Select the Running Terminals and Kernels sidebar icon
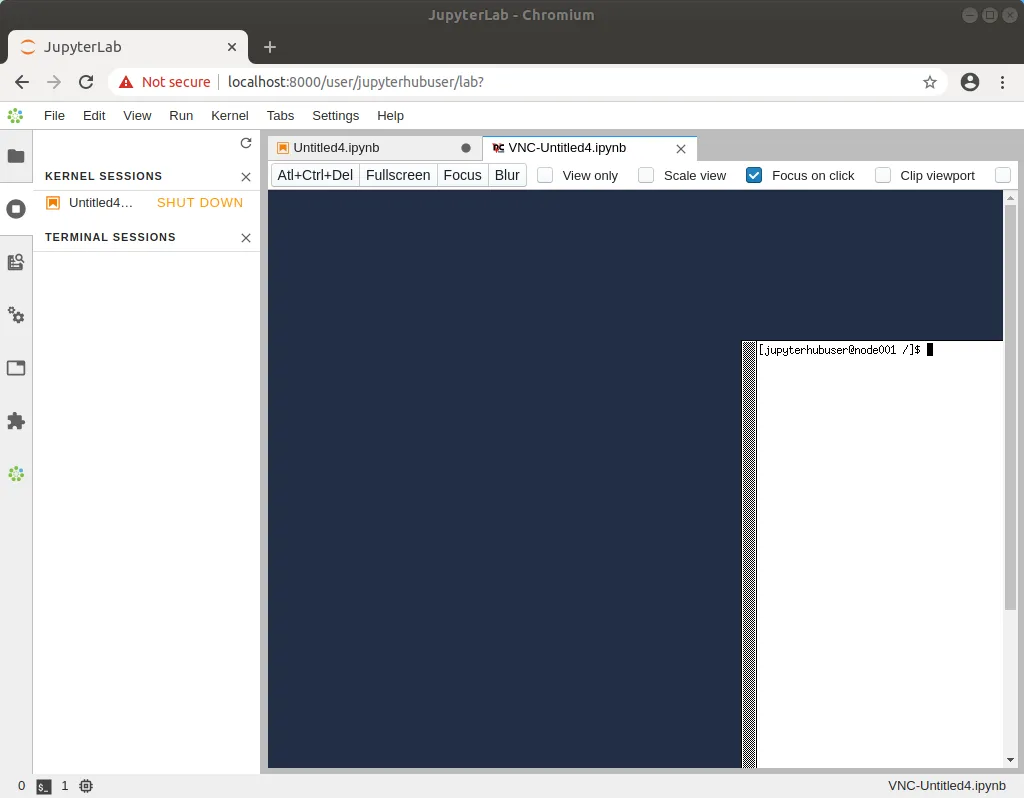This screenshot has height=798, width=1024. pos(16,209)
